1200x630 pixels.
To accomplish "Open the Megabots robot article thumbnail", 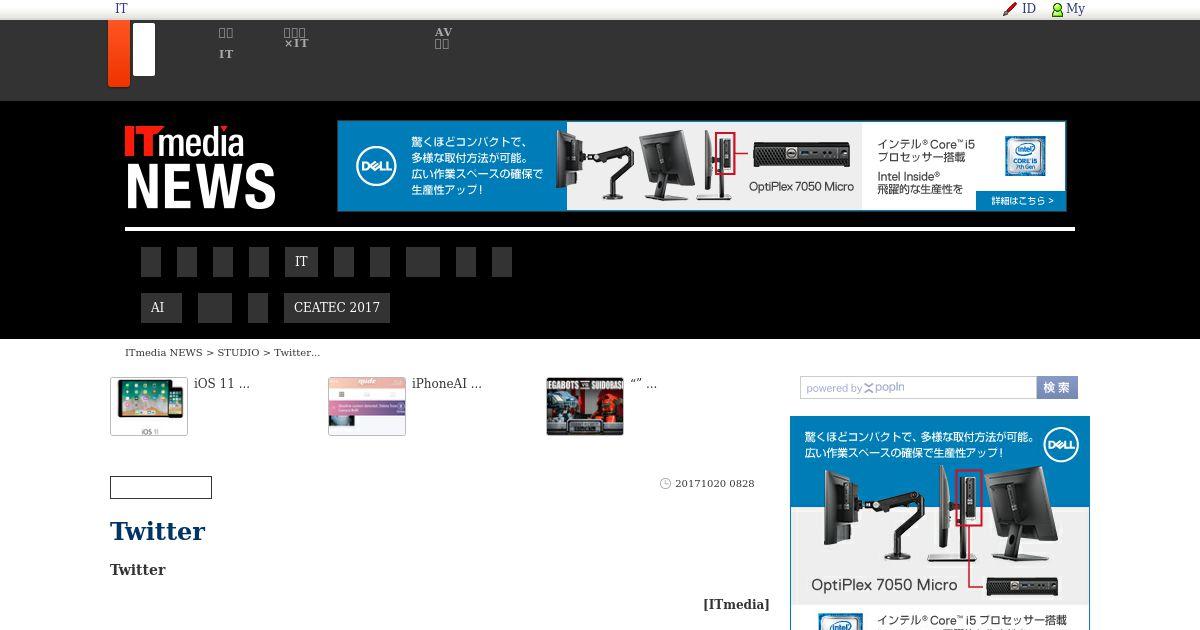I will tap(585, 406).
